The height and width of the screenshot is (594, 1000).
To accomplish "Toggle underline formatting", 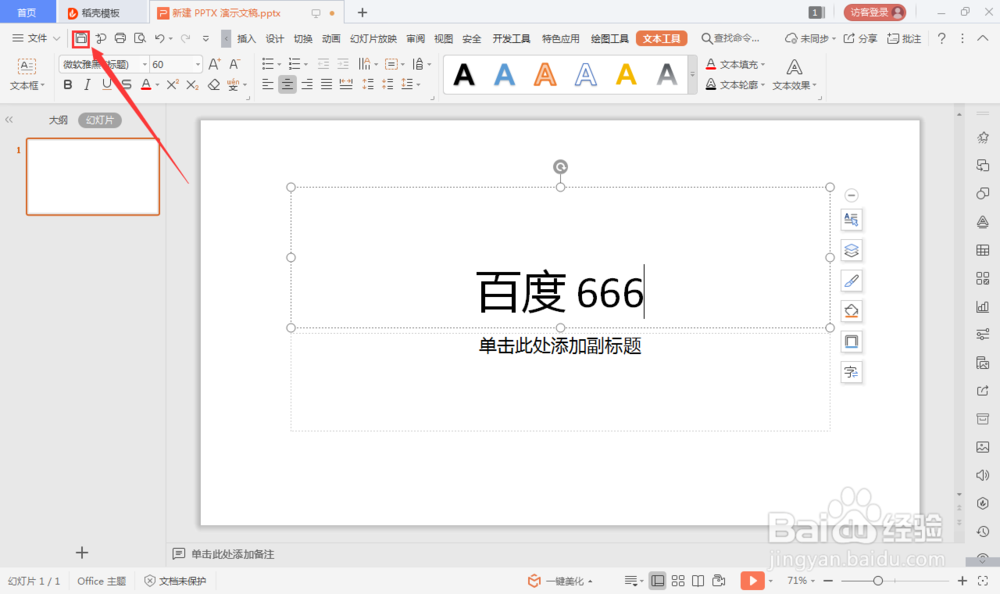I will coord(107,85).
